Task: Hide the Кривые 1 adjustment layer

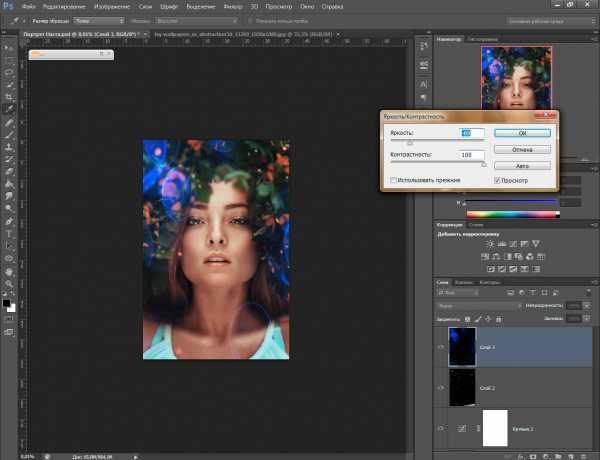Action: [440, 429]
